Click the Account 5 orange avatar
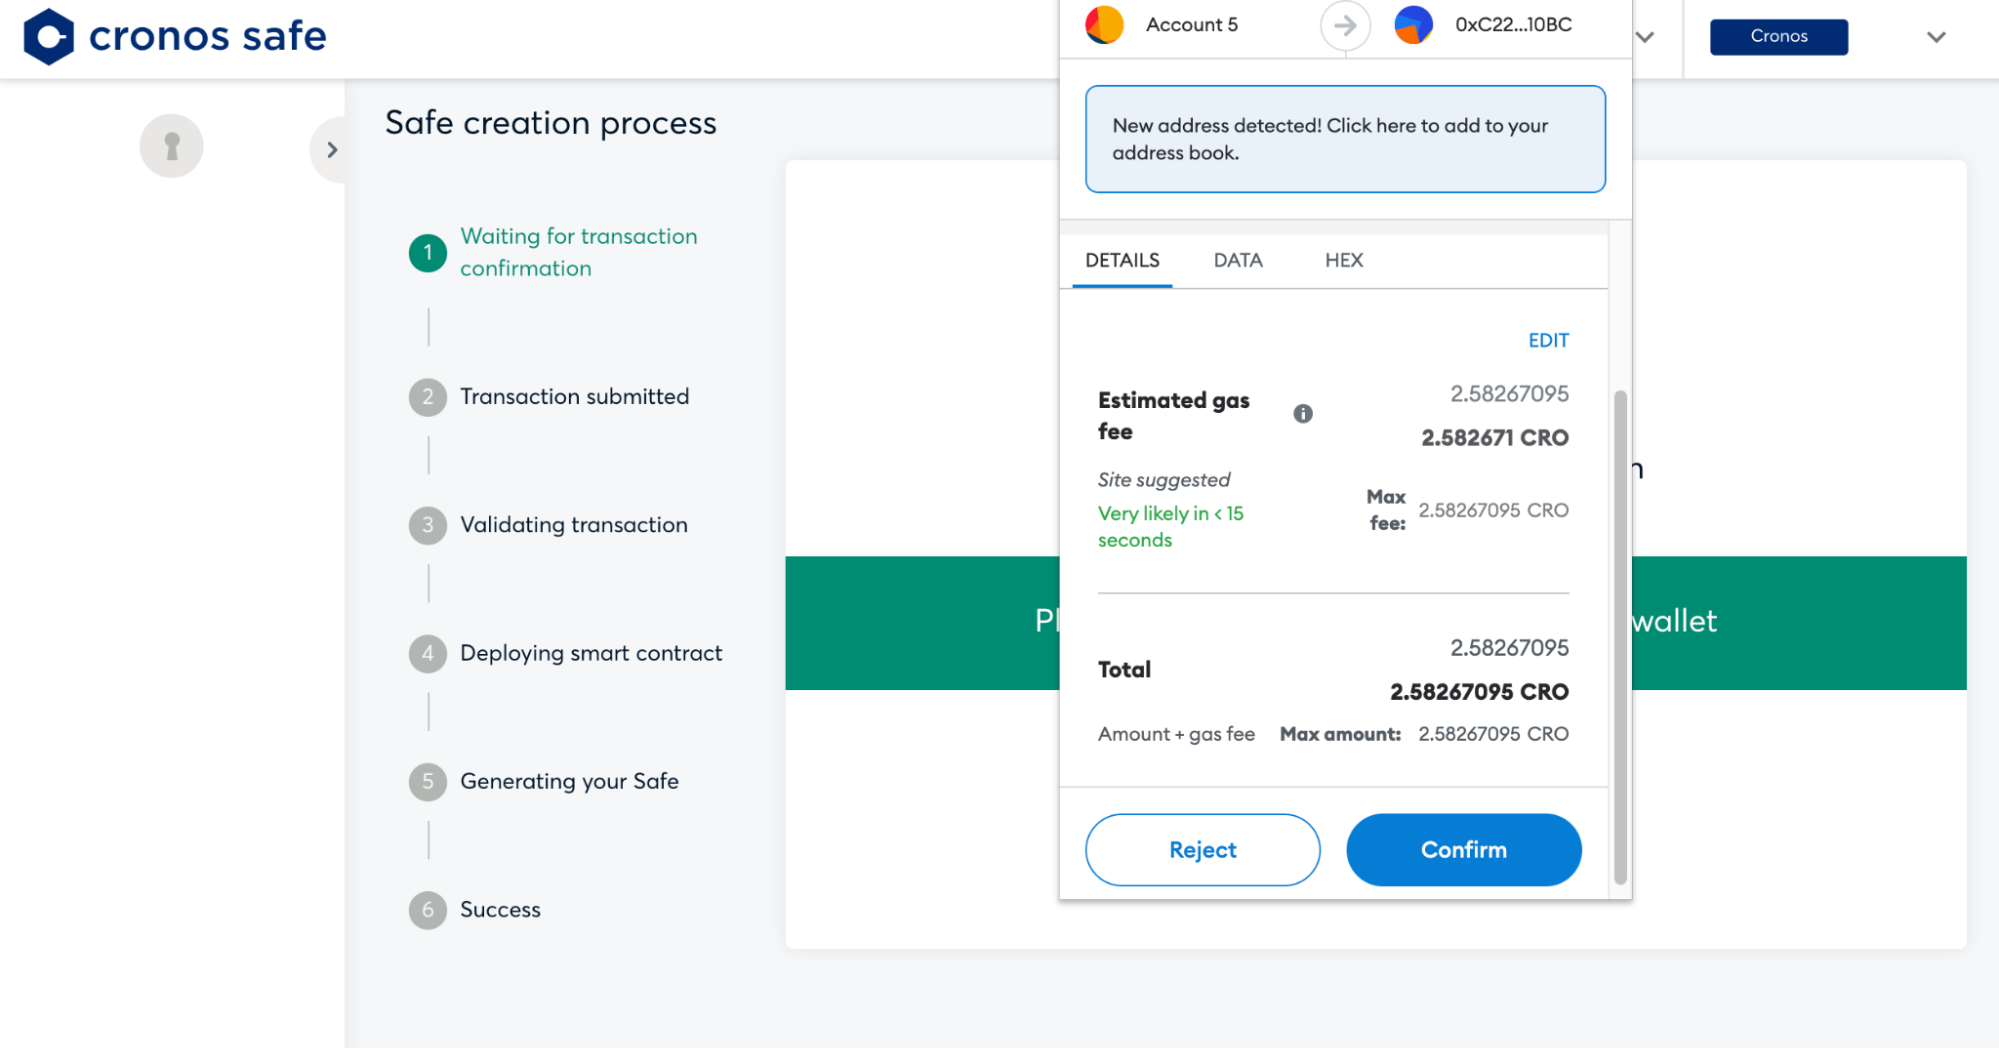This screenshot has width=1999, height=1049. pos(1105,25)
